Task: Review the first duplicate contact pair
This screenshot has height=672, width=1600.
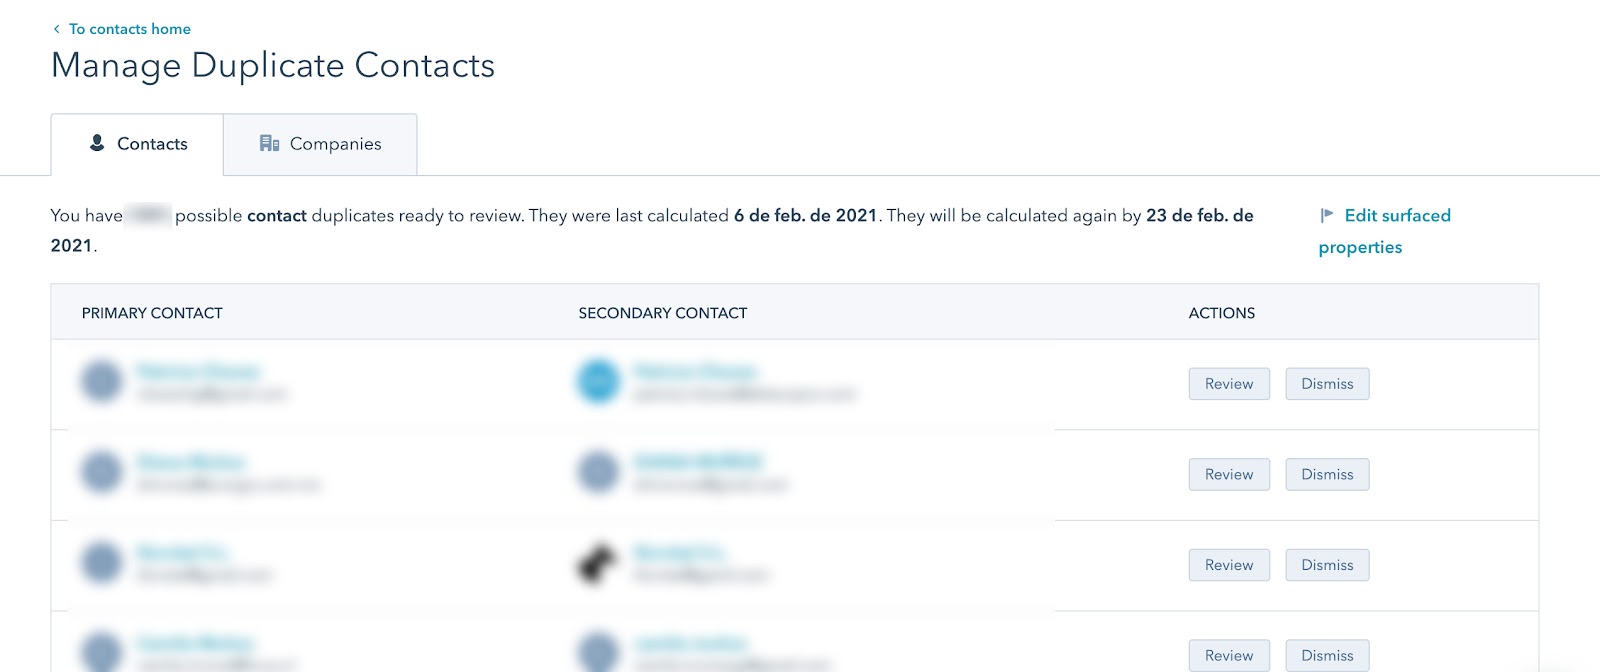Action: click(x=1229, y=384)
